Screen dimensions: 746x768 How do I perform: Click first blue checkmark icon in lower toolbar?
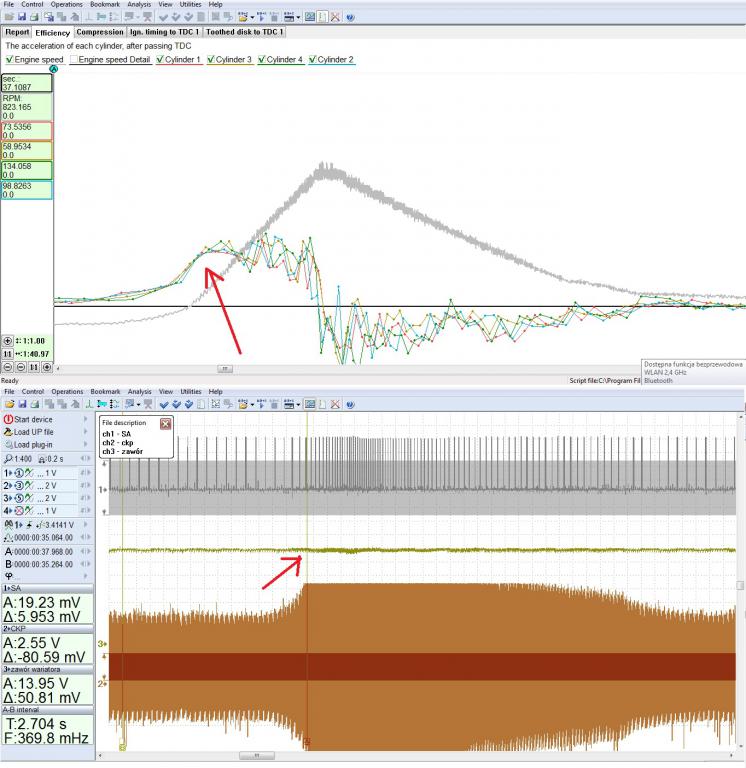tap(164, 405)
